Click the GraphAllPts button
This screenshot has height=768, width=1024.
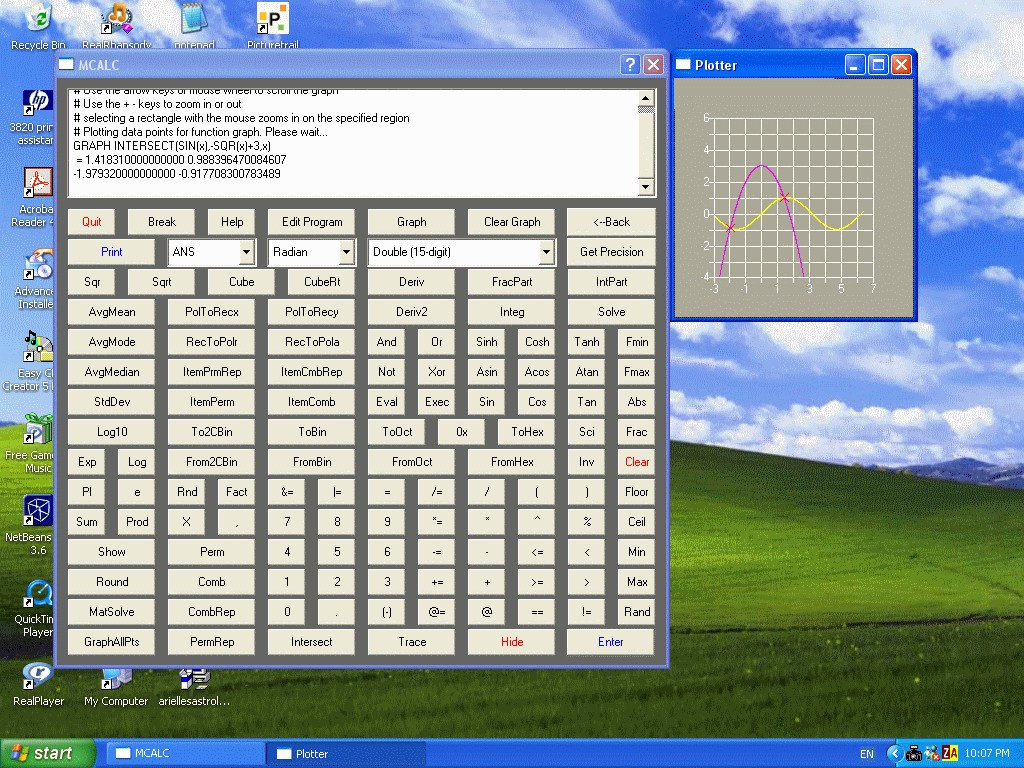click(x=112, y=642)
